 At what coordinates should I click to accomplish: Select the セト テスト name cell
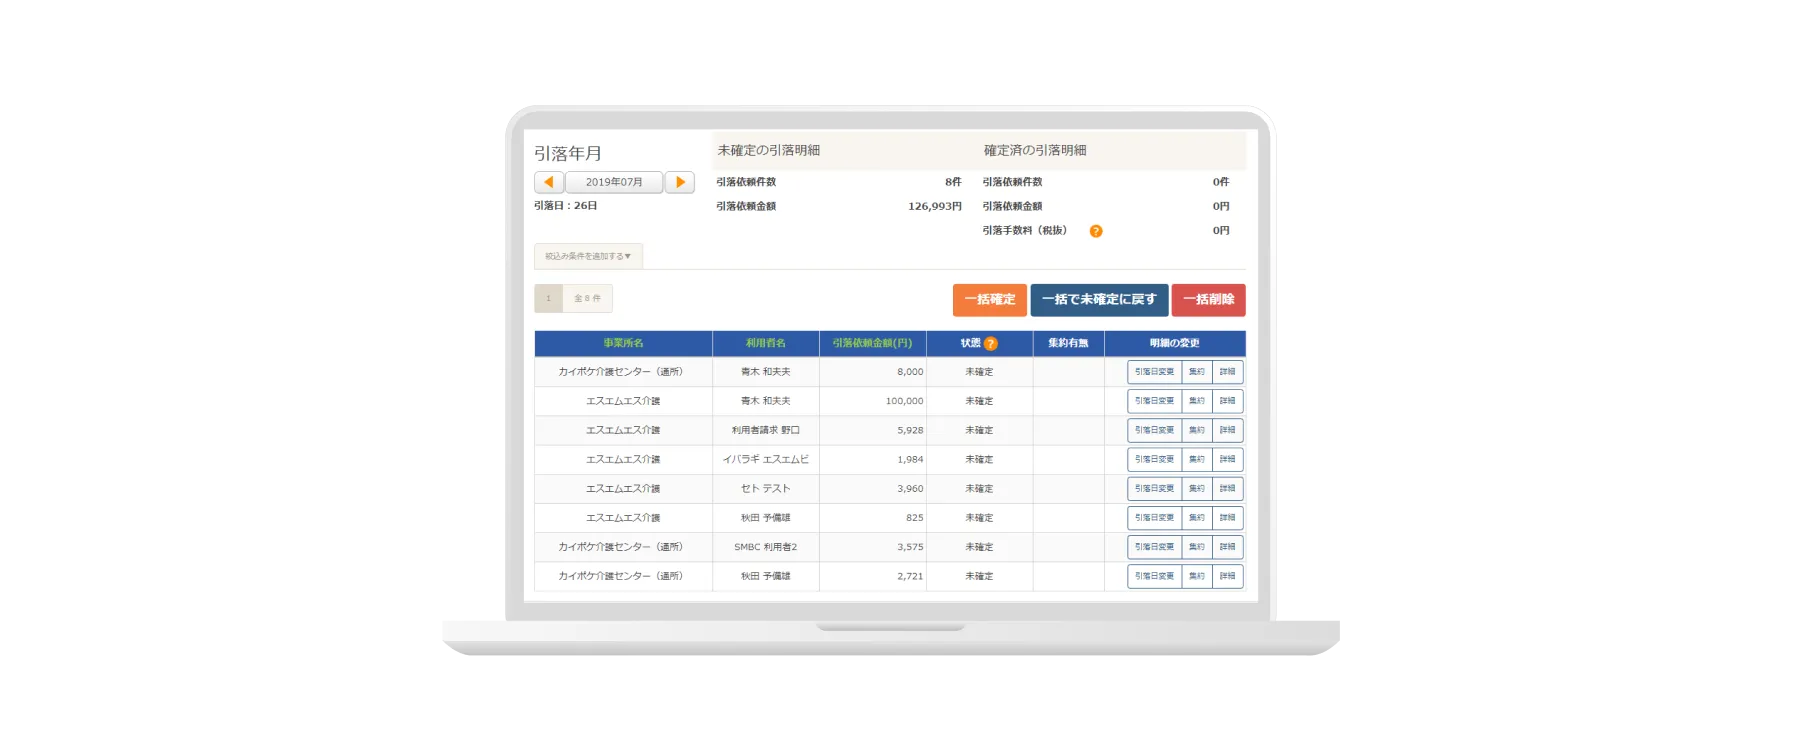[x=765, y=489]
